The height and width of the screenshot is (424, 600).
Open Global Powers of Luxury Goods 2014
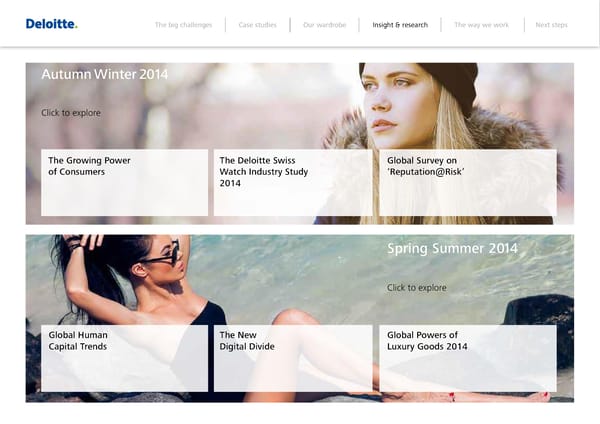tap(467, 357)
